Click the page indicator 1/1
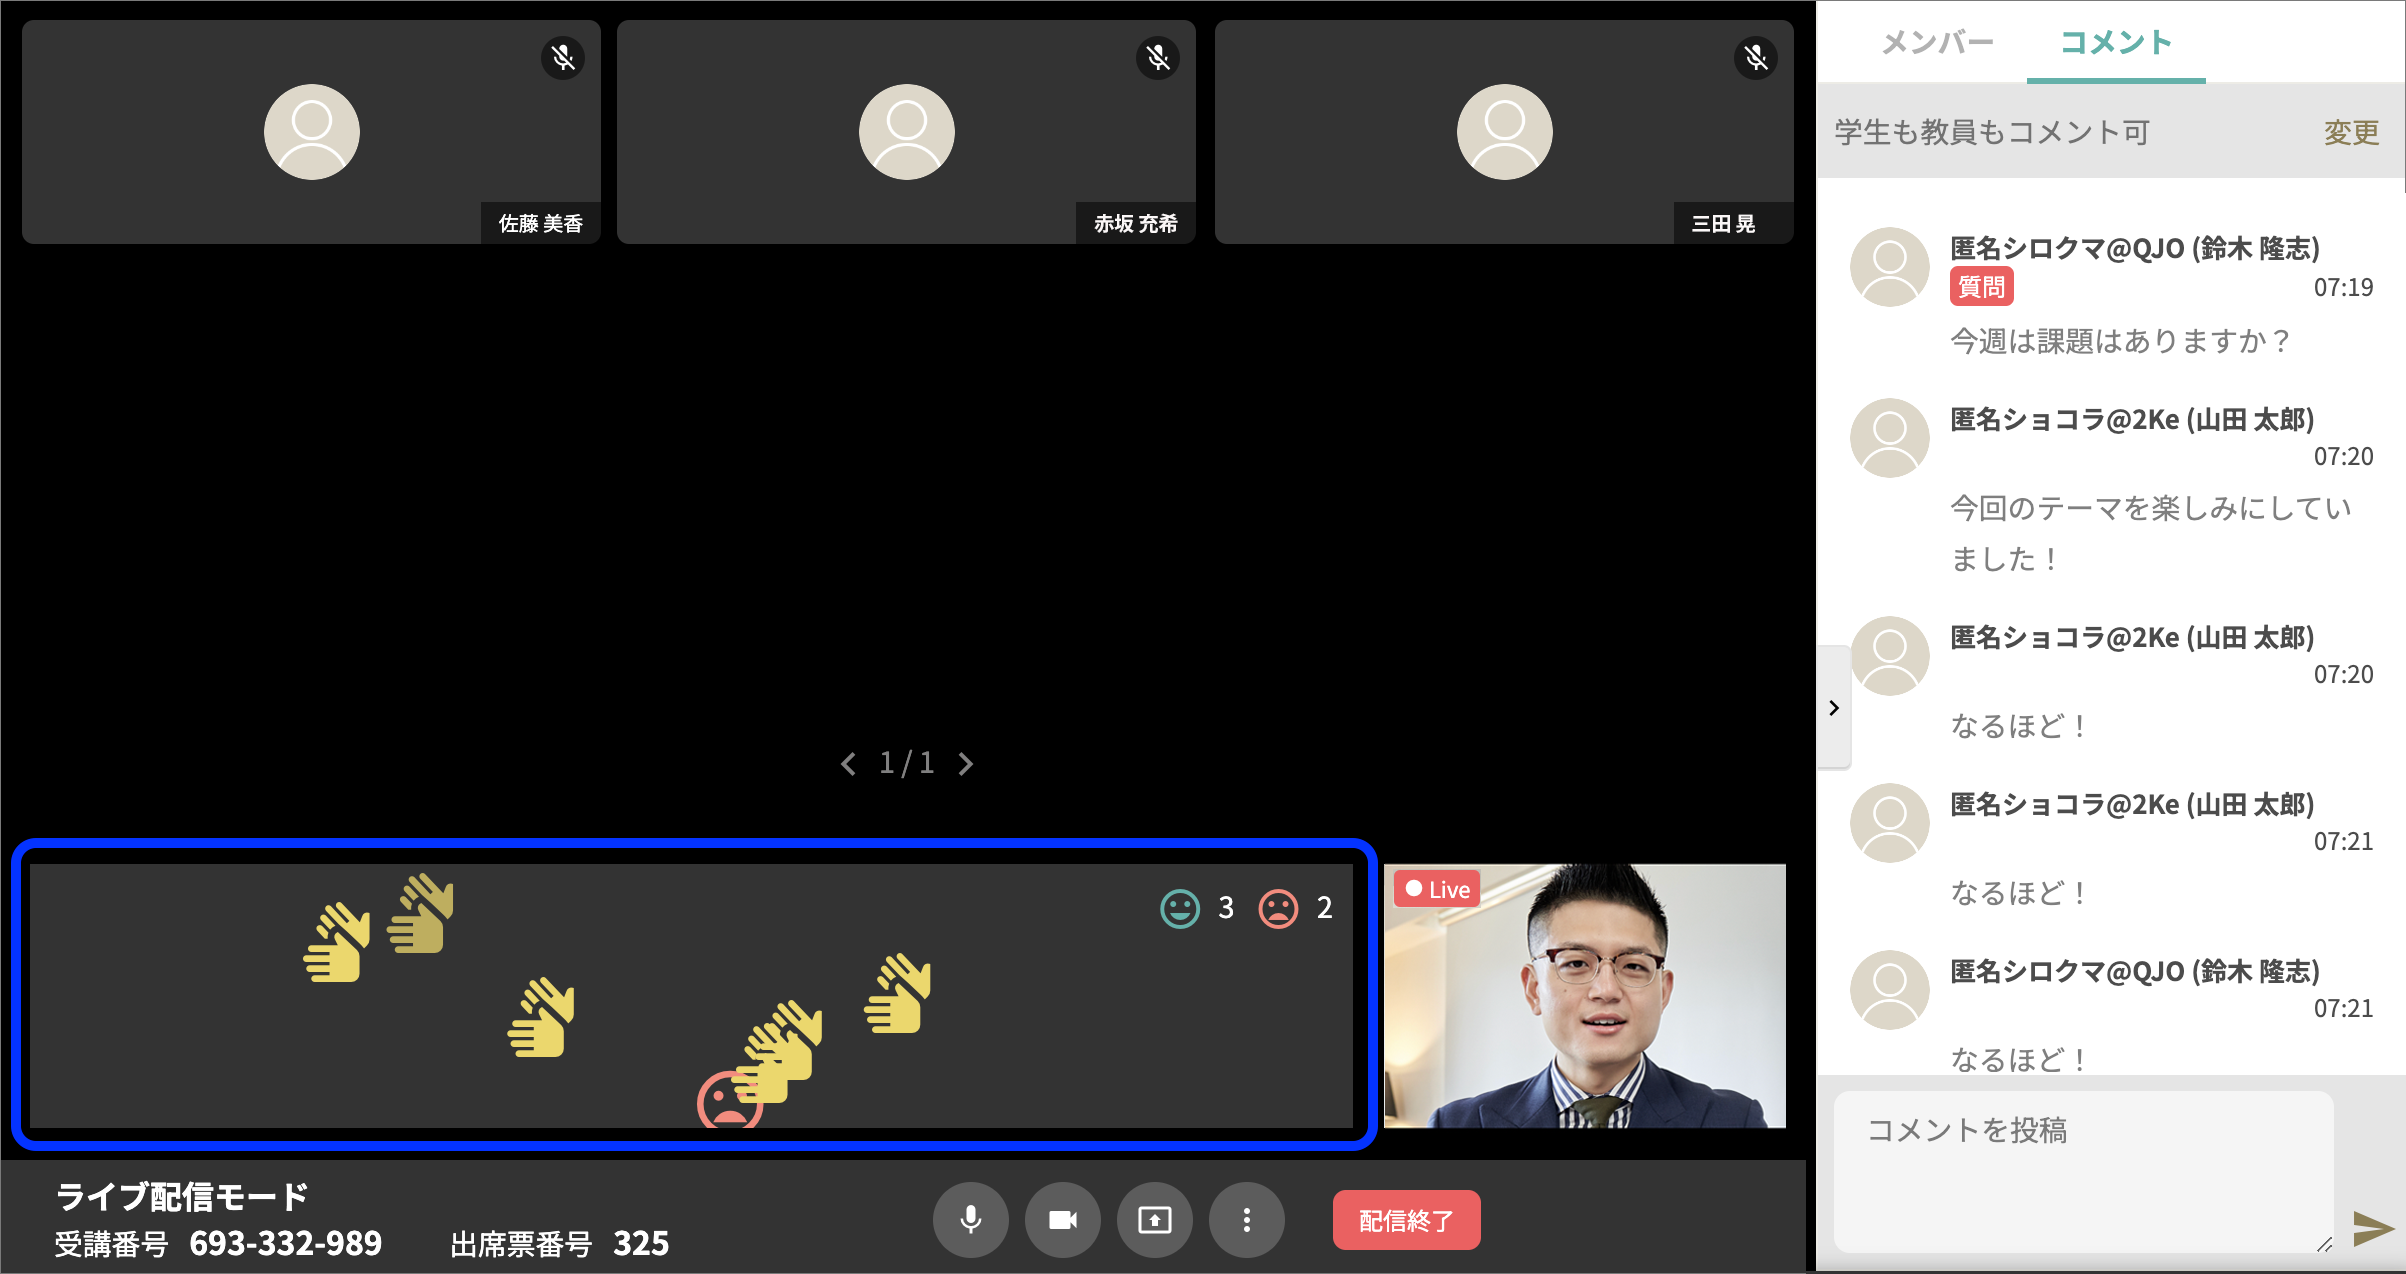2406x1274 pixels. coord(906,764)
